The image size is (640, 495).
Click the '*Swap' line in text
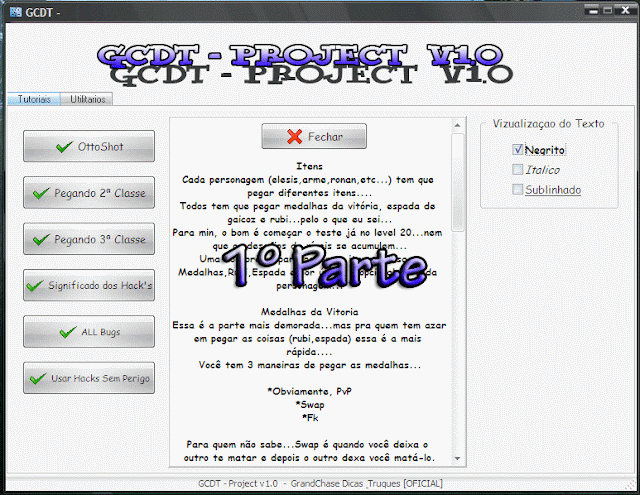tap(310, 404)
